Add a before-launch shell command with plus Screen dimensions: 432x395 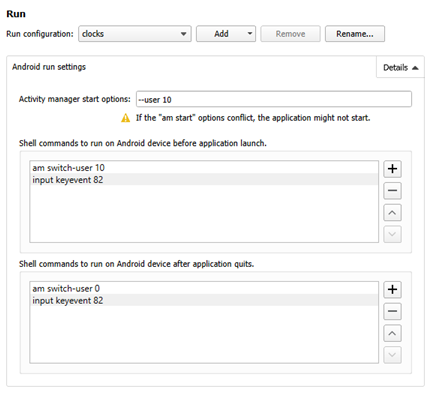pos(392,169)
